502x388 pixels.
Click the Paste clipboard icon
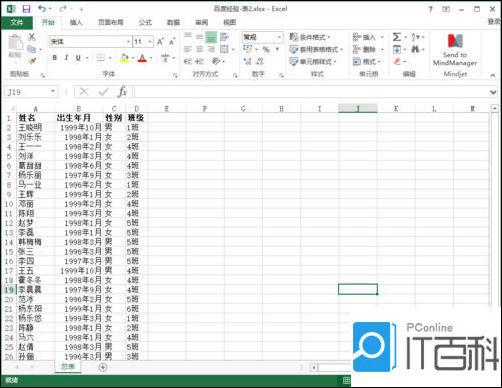(15, 43)
